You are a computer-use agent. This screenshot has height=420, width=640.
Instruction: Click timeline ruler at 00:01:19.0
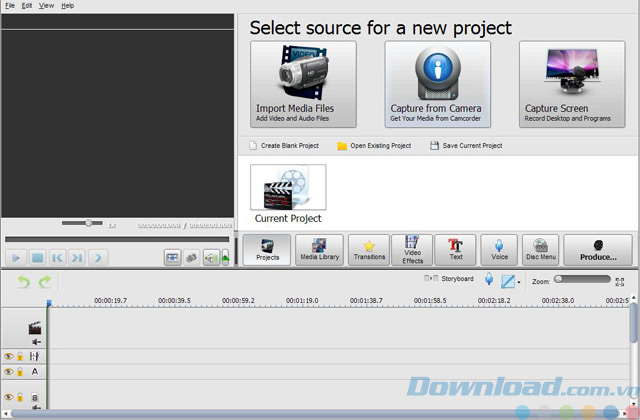(302, 301)
